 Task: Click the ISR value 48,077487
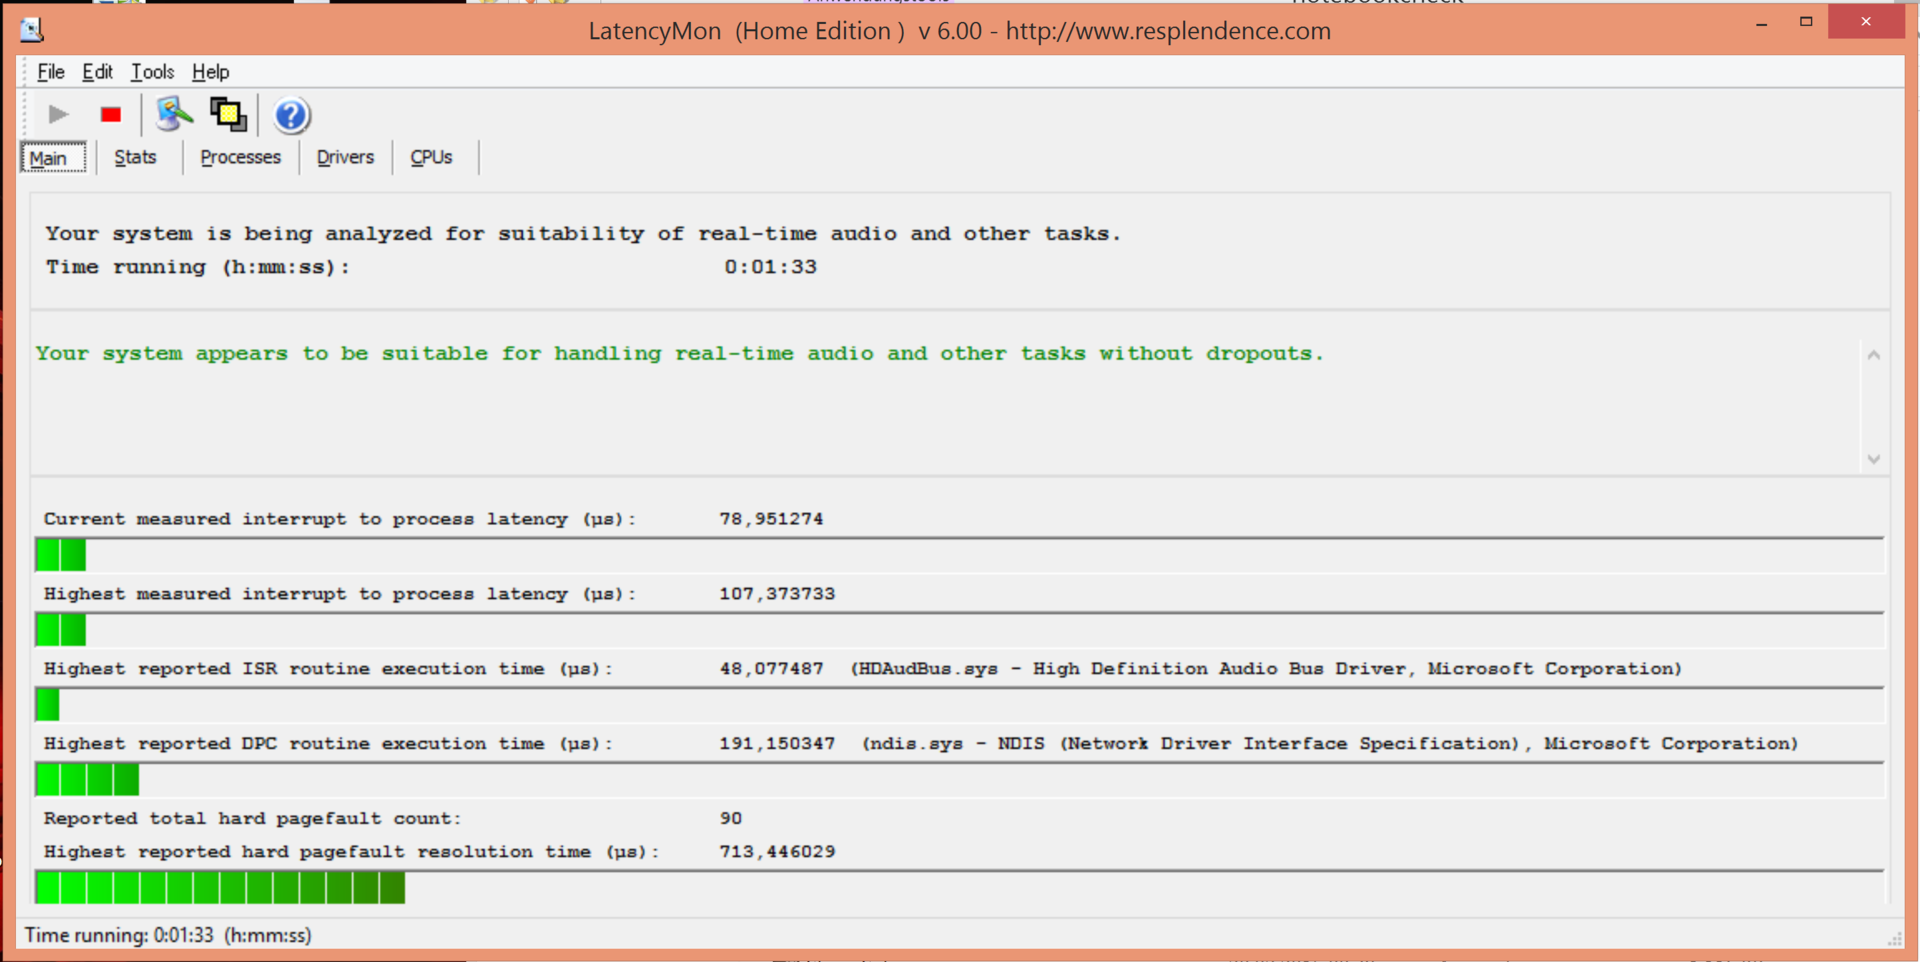[771, 669]
